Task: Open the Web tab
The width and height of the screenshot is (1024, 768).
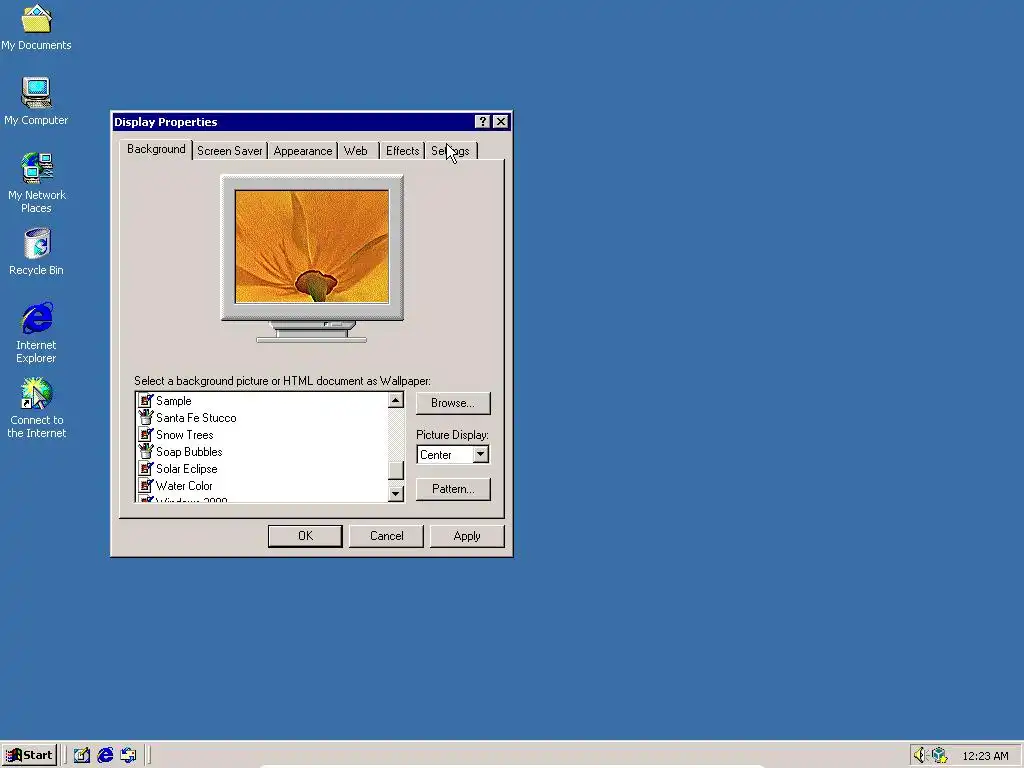Action: tap(356, 151)
